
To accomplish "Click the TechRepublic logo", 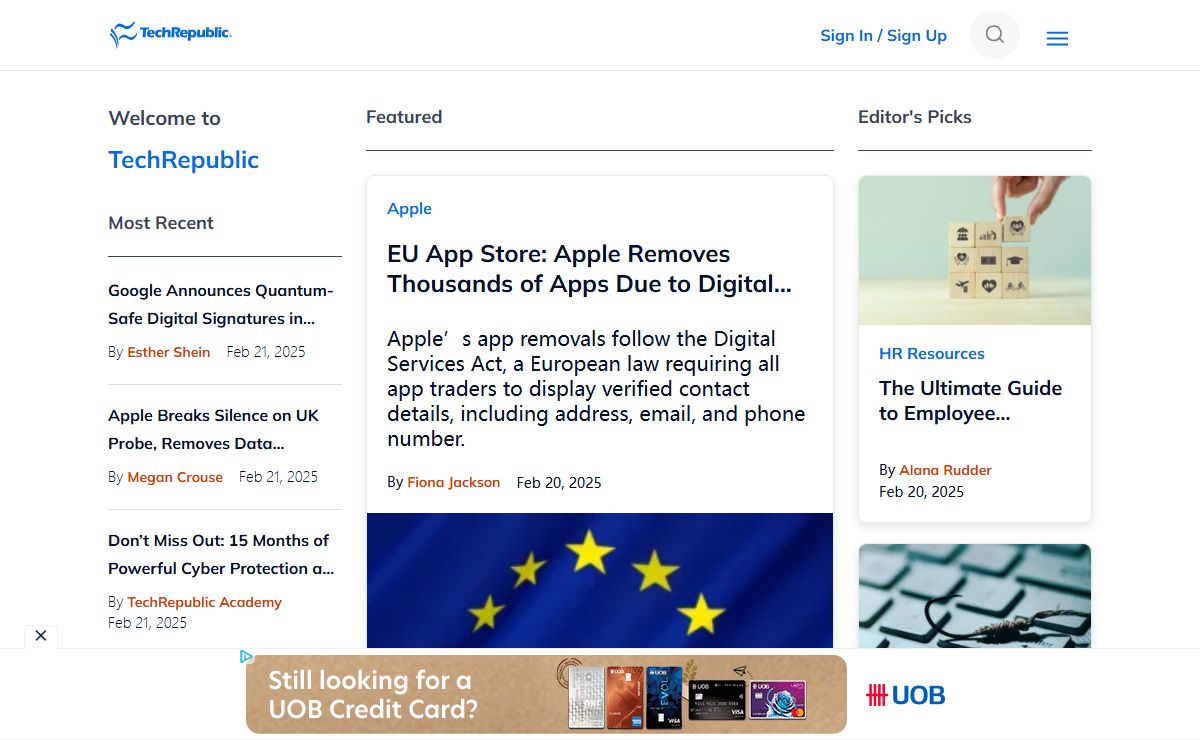I will (171, 35).
